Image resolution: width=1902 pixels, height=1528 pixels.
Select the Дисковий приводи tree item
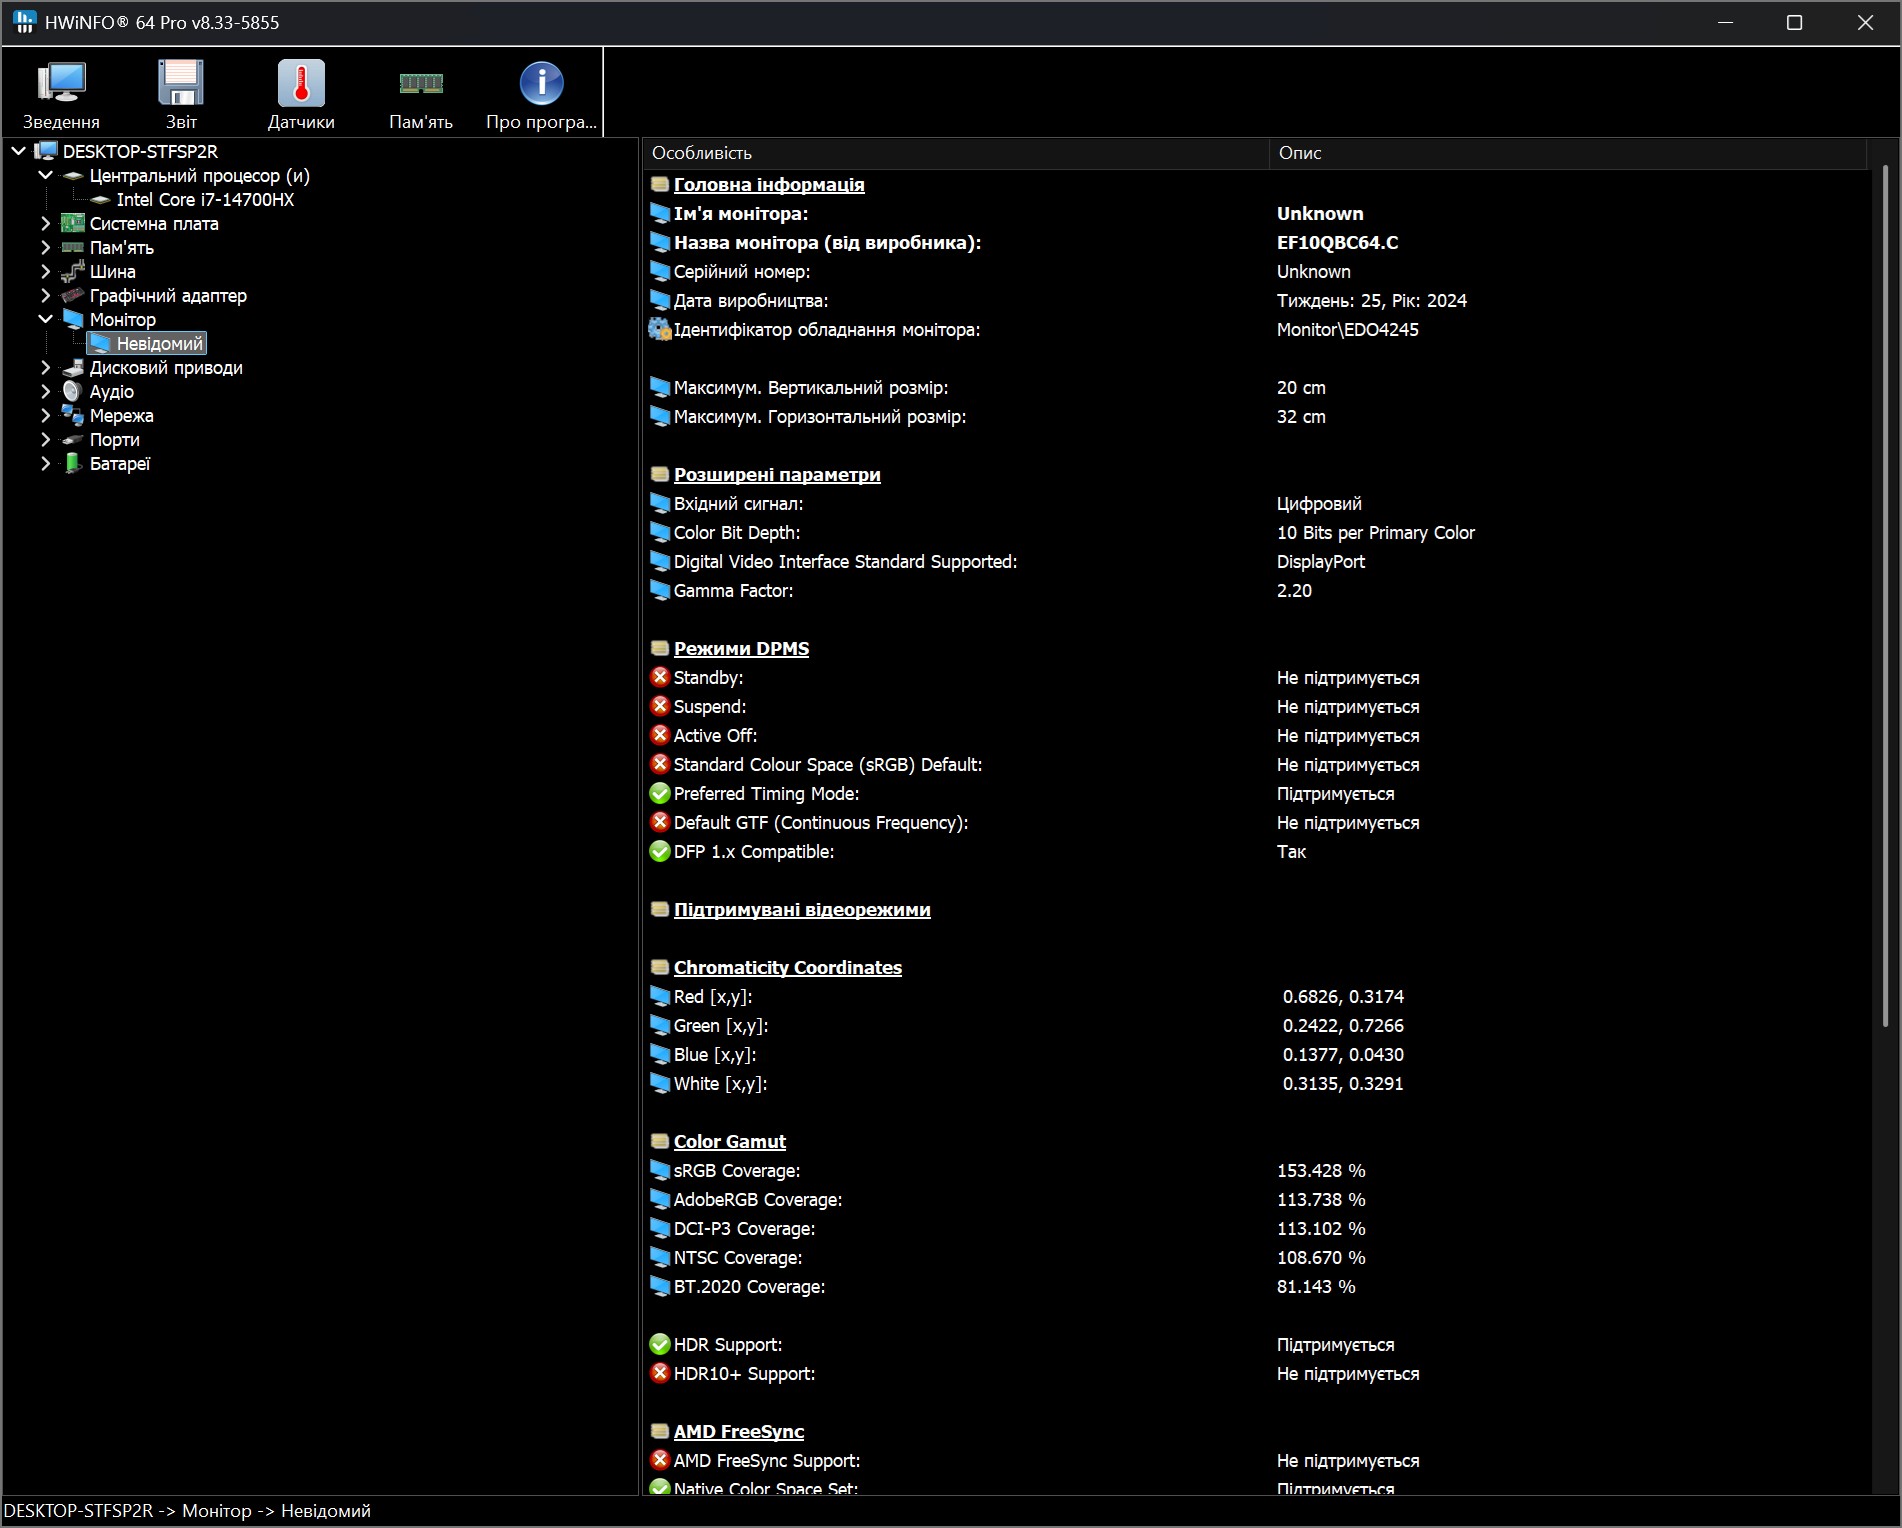click(x=166, y=367)
